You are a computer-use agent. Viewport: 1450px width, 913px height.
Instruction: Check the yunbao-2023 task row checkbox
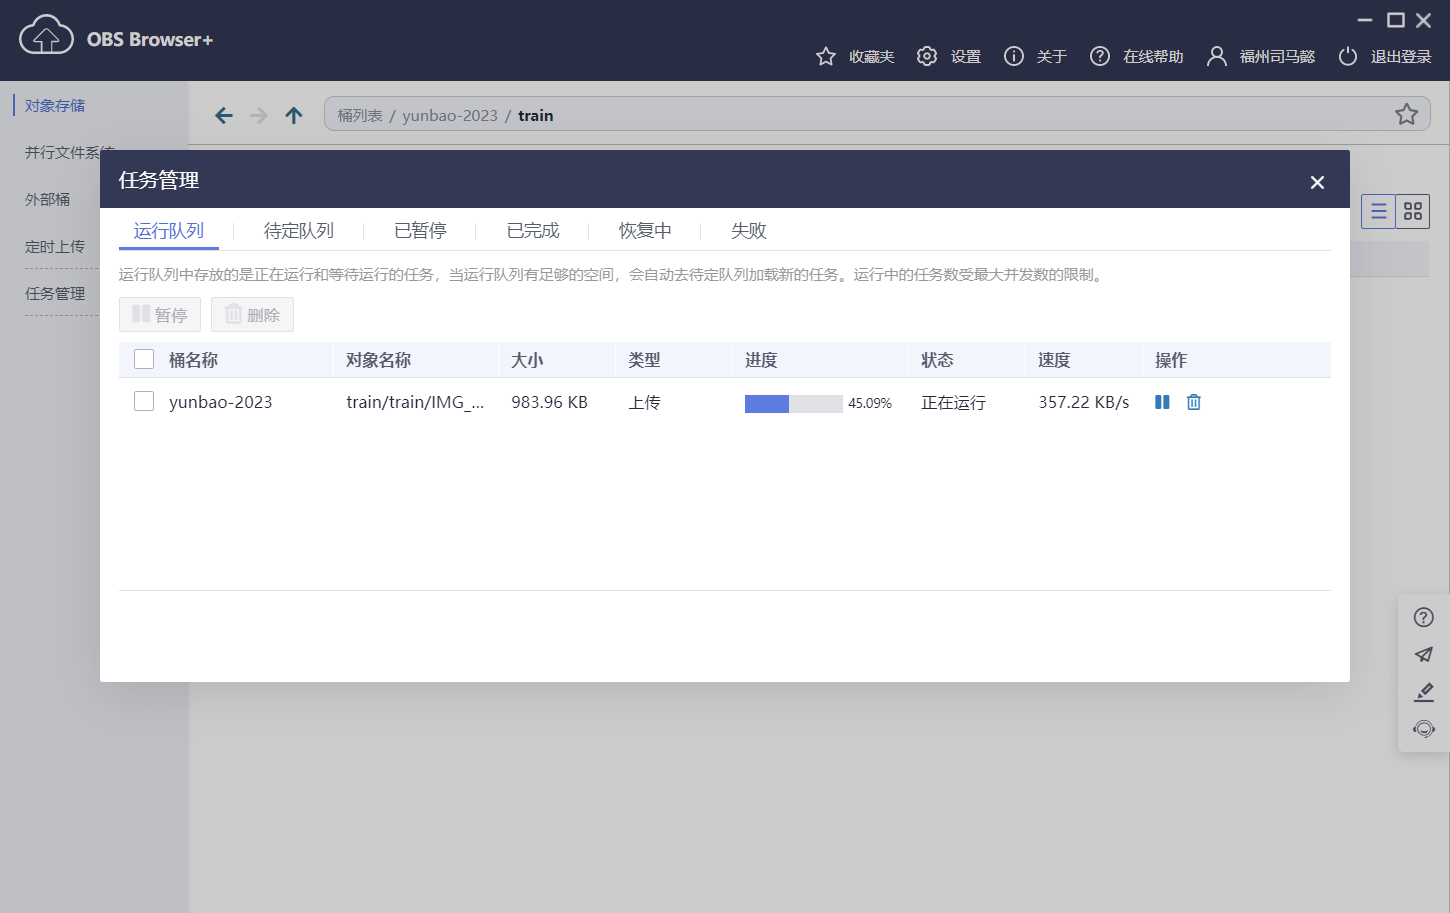pyautogui.click(x=143, y=401)
